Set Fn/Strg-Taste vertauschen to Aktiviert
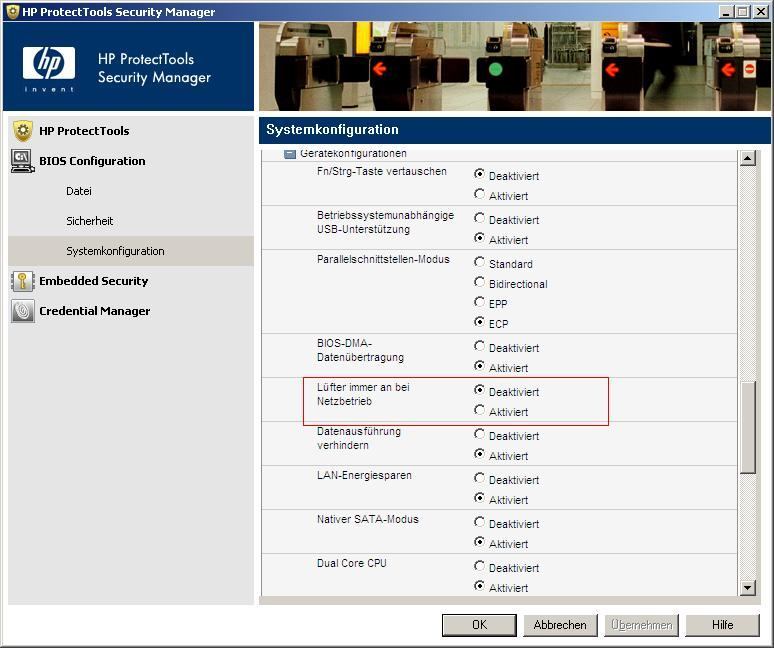 click(x=479, y=194)
